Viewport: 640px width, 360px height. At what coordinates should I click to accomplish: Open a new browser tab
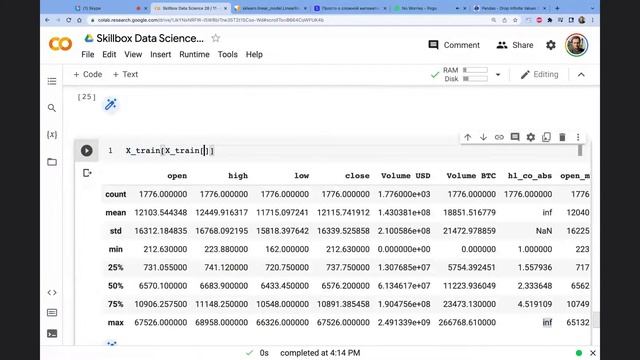click(x=557, y=8)
